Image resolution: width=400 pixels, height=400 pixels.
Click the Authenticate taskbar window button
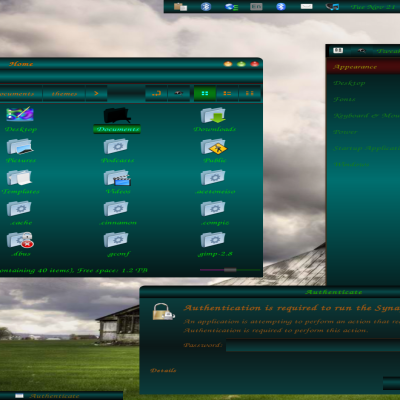click(x=61, y=396)
